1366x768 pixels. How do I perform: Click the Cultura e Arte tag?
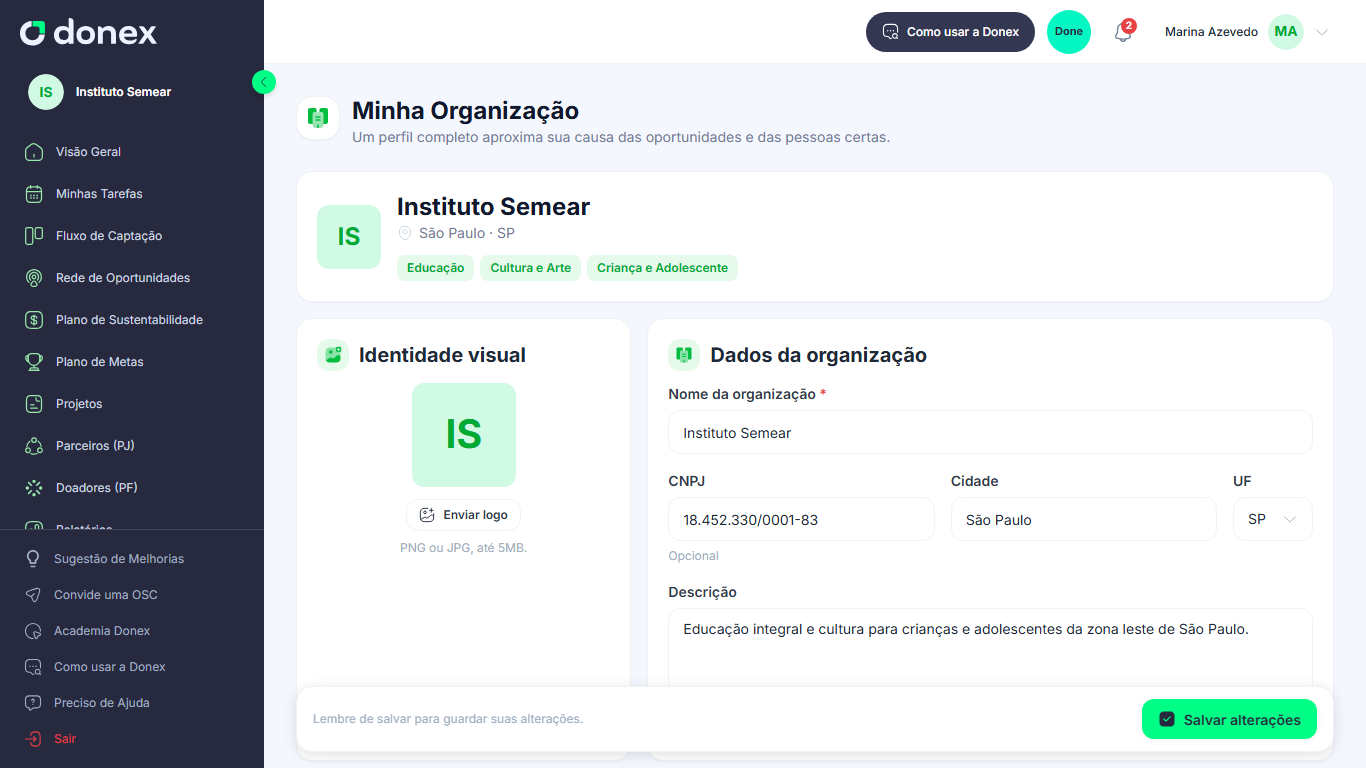[531, 268]
